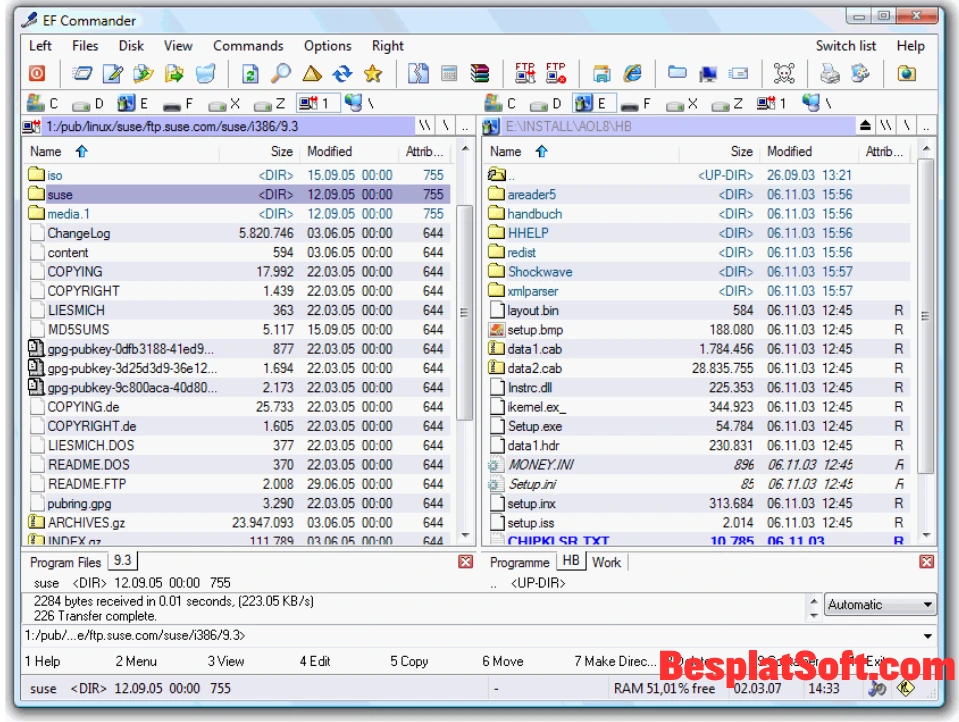Click the yellow star favorites icon
This screenshot has width=959, height=722.
[373, 73]
